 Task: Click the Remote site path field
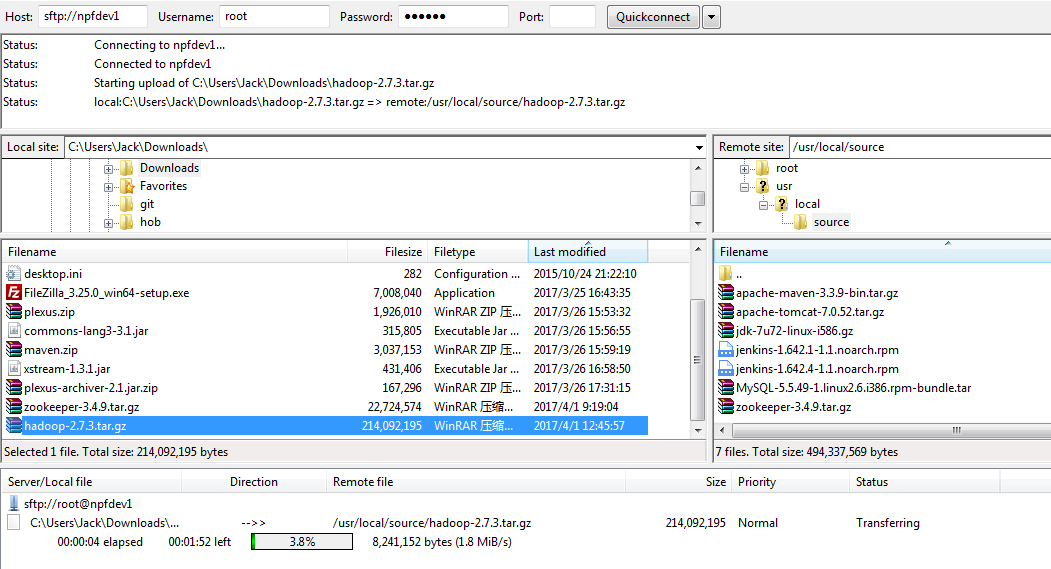(x=920, y=147)
